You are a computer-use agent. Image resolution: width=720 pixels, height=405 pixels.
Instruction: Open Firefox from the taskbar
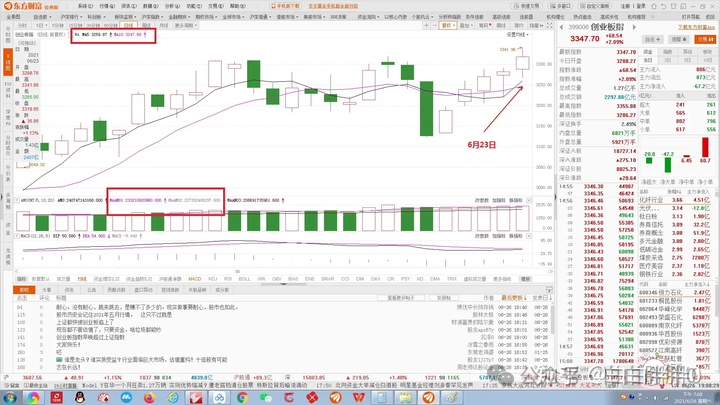pyautogui.click(x=149, y=398)
